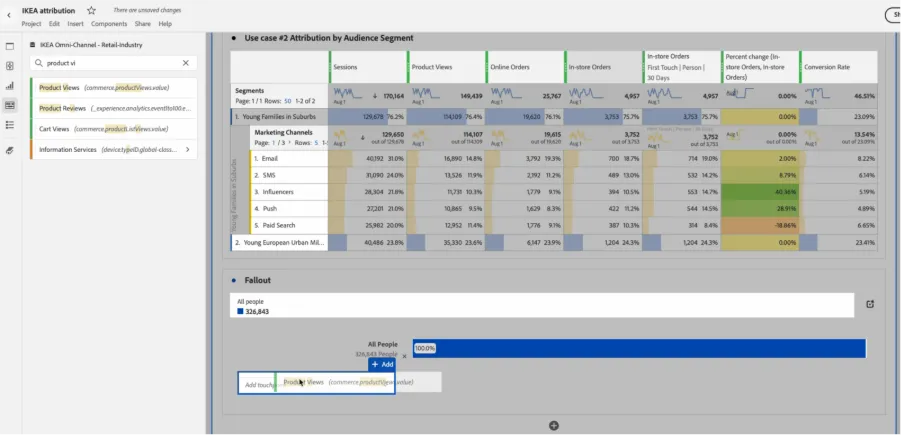Click the 170,164 Sessions total value
Screen dimensions: 901x435
pyautogui.click(x=392, y=96)
